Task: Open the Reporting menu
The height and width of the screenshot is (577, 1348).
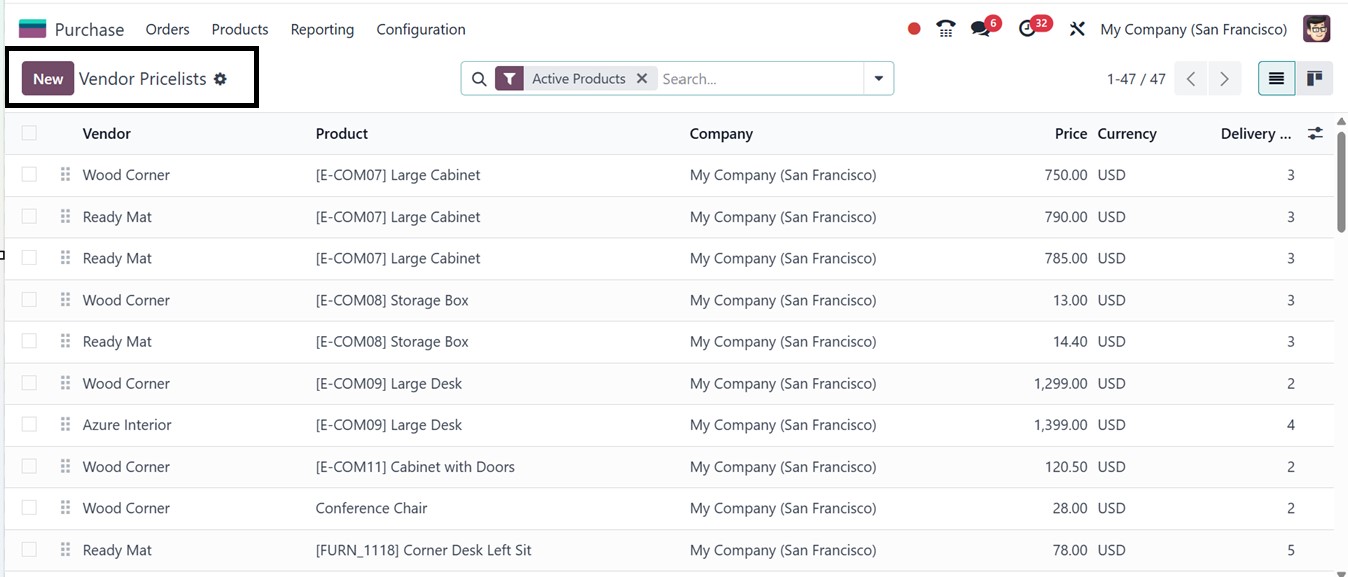Action: 322,29
